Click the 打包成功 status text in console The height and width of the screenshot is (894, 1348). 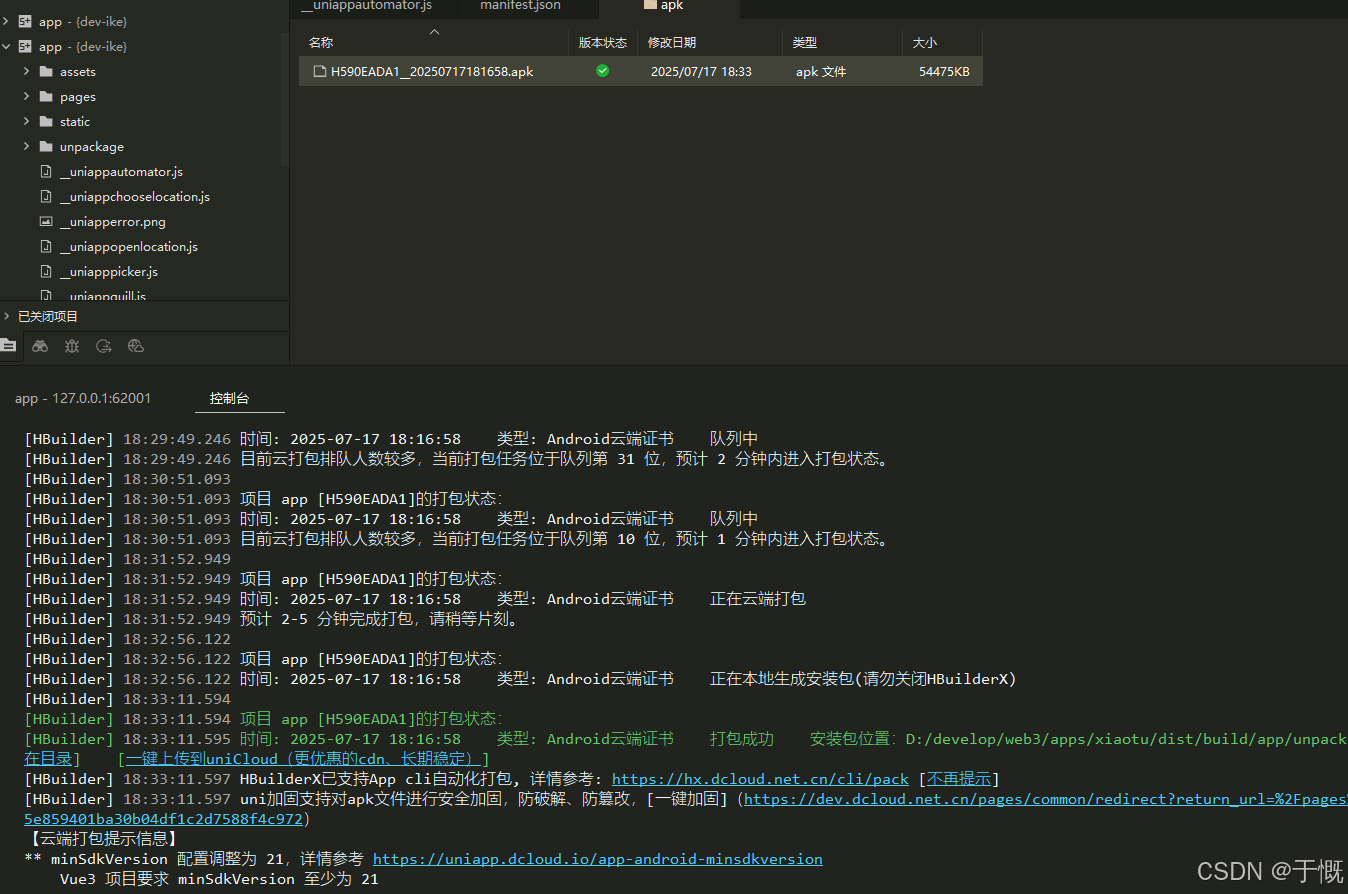pyautogui.click(x=742, y=739)
